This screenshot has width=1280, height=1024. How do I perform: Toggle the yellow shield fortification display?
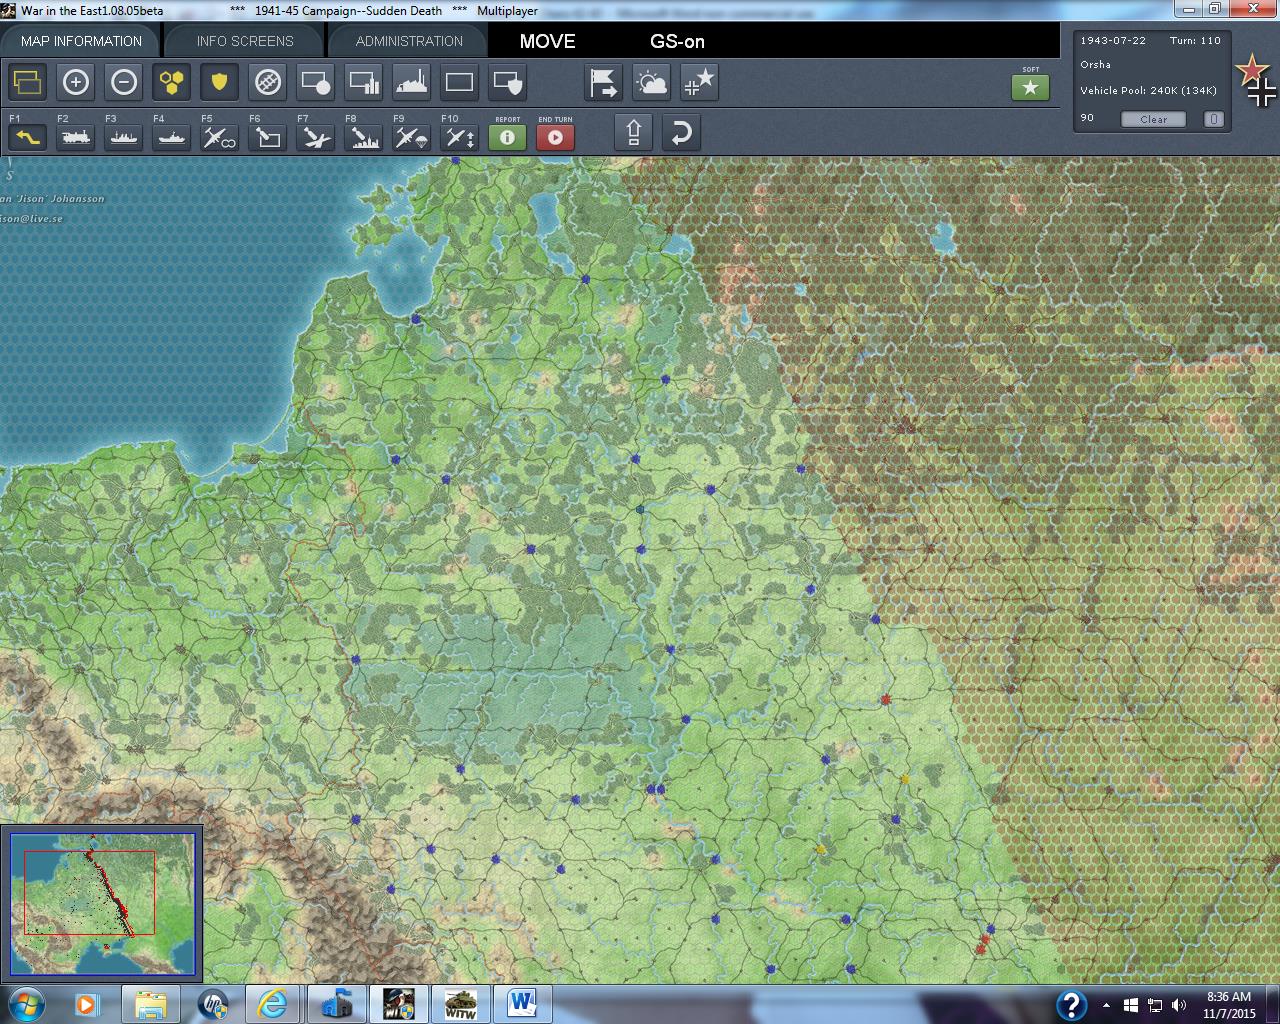[220, 82]
